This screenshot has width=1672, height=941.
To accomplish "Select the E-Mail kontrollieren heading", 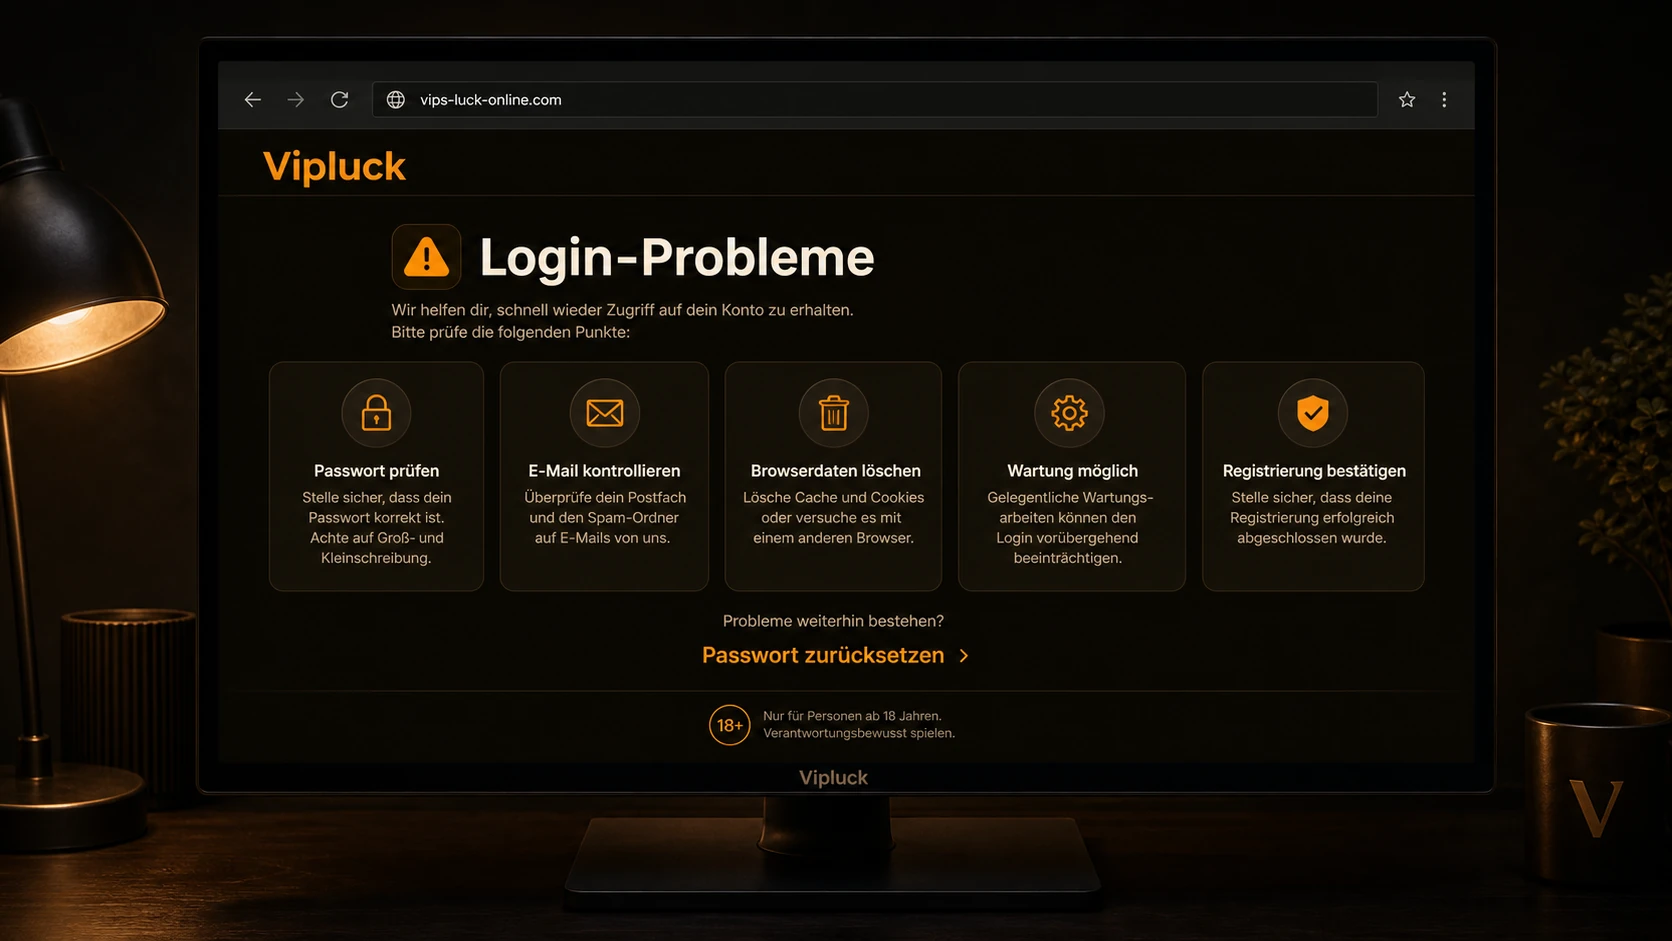I will pyautogui.click(x=604, y=471).
